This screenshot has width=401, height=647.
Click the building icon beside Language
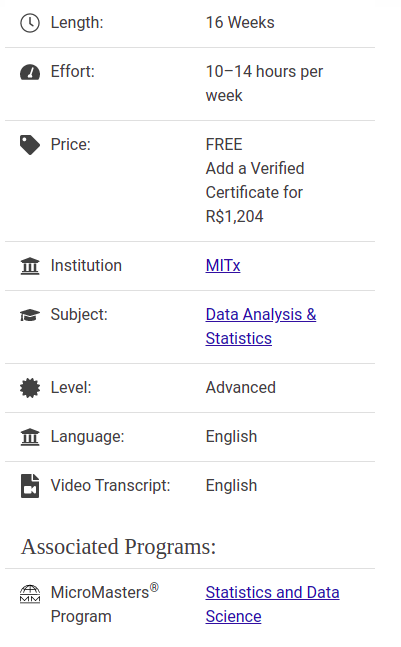[x=30, y=437]
